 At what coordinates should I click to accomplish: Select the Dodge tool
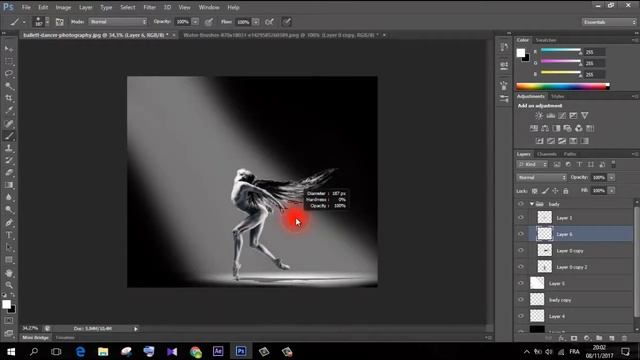pyautogui.click(x=9, y=210)
